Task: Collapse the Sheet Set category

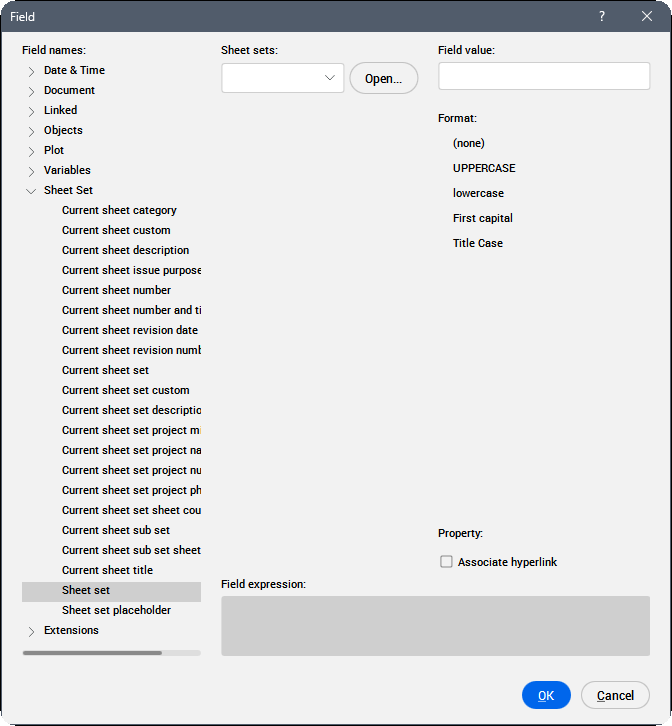Action: click(x=32, y=191)
